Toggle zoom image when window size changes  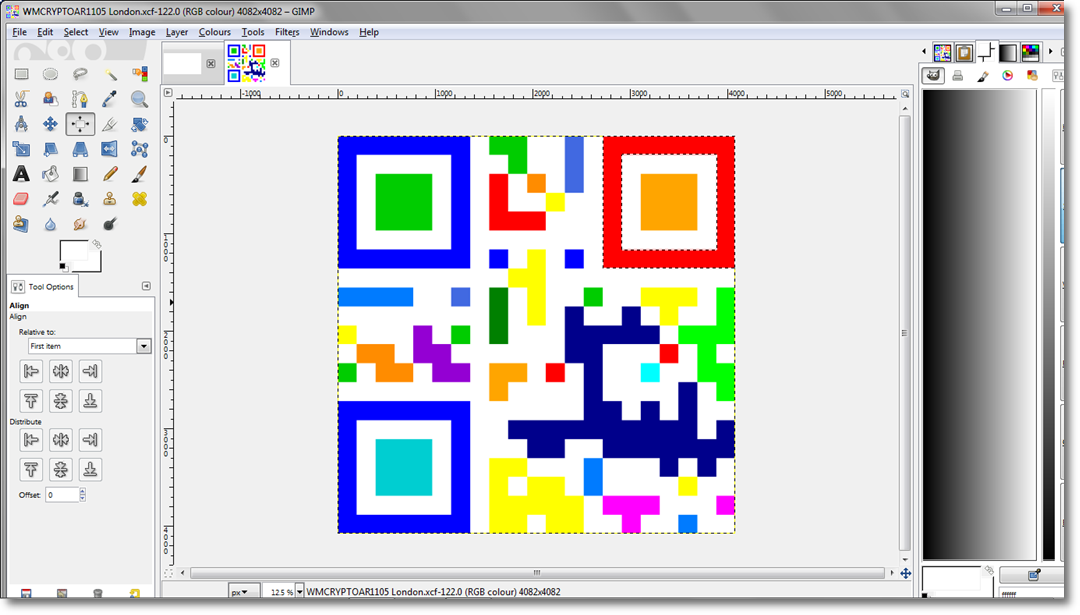click(905, 94)
